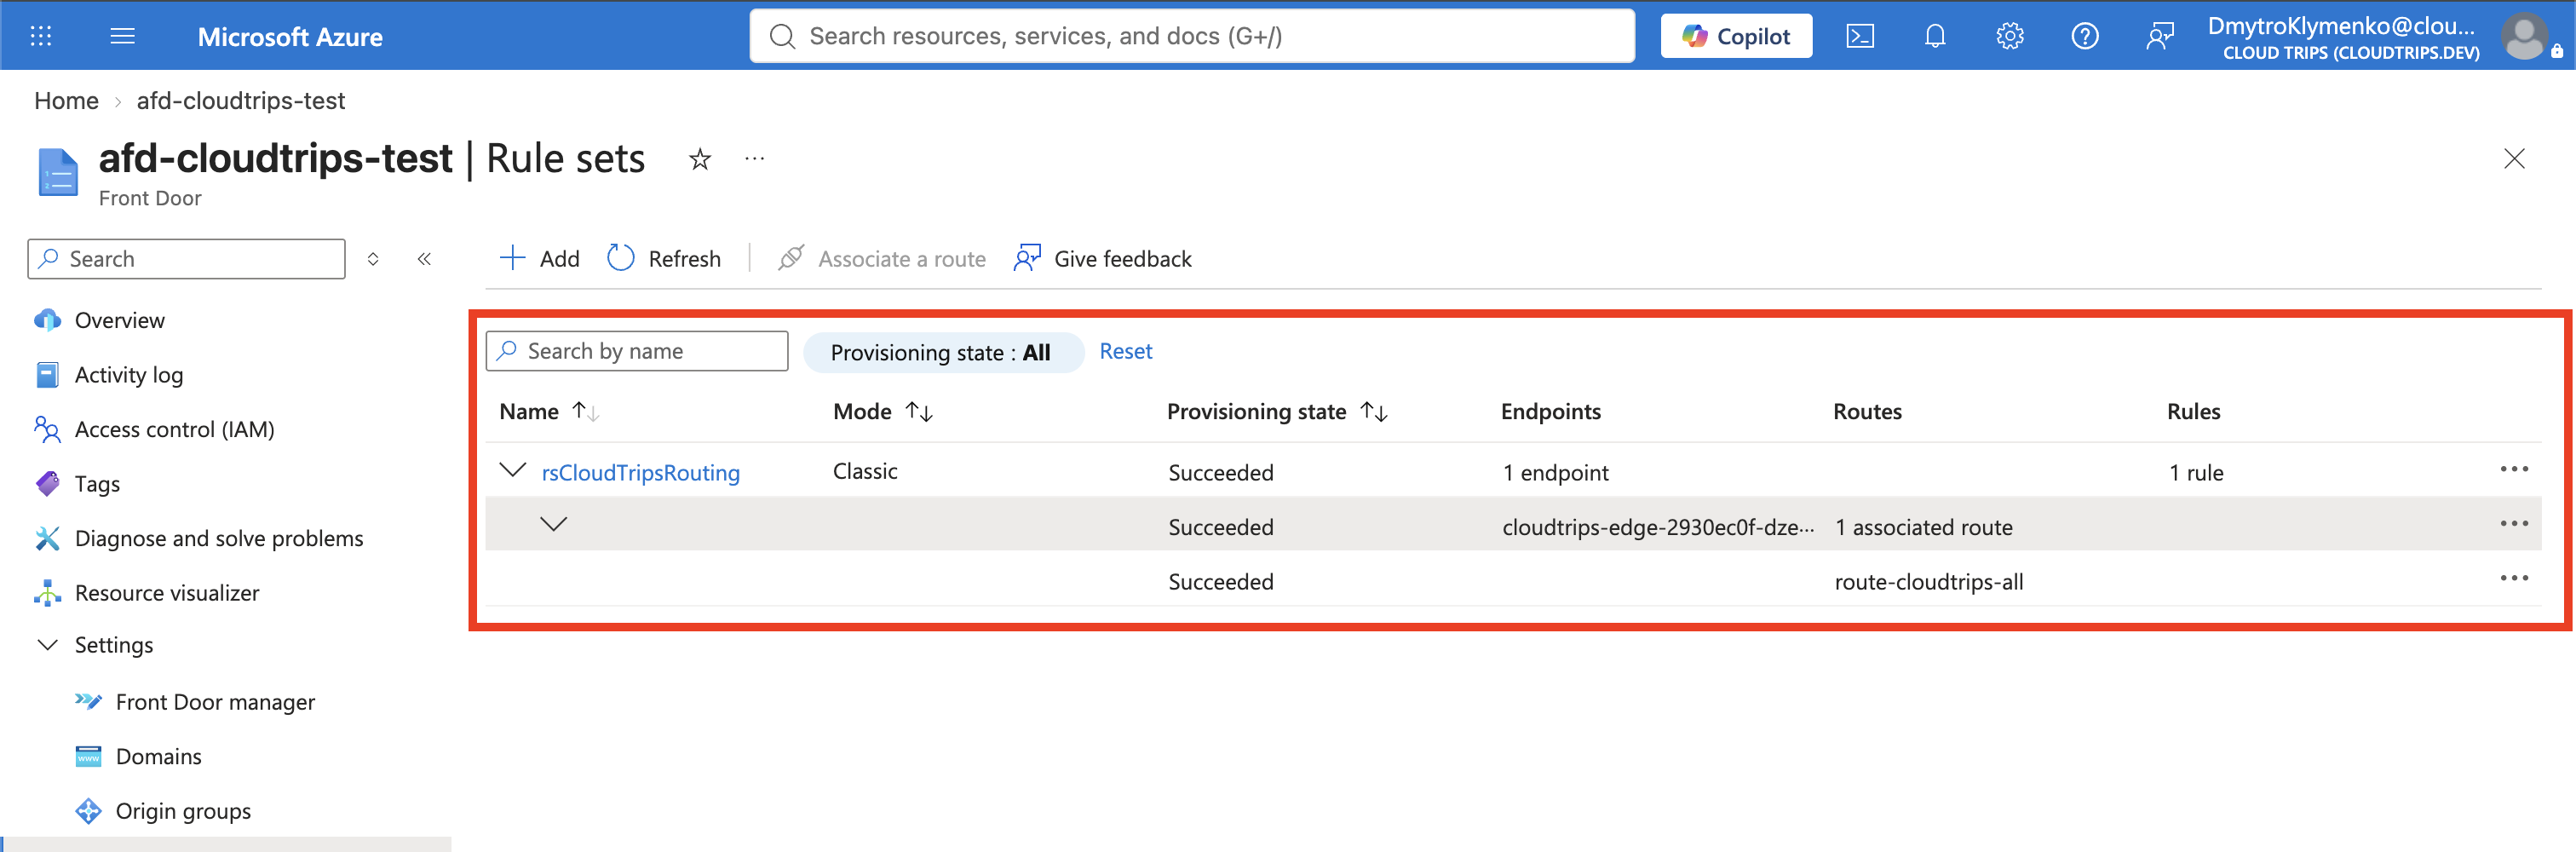
Task: Open Diagnose and solve problems
Action: tap(218, 538)
